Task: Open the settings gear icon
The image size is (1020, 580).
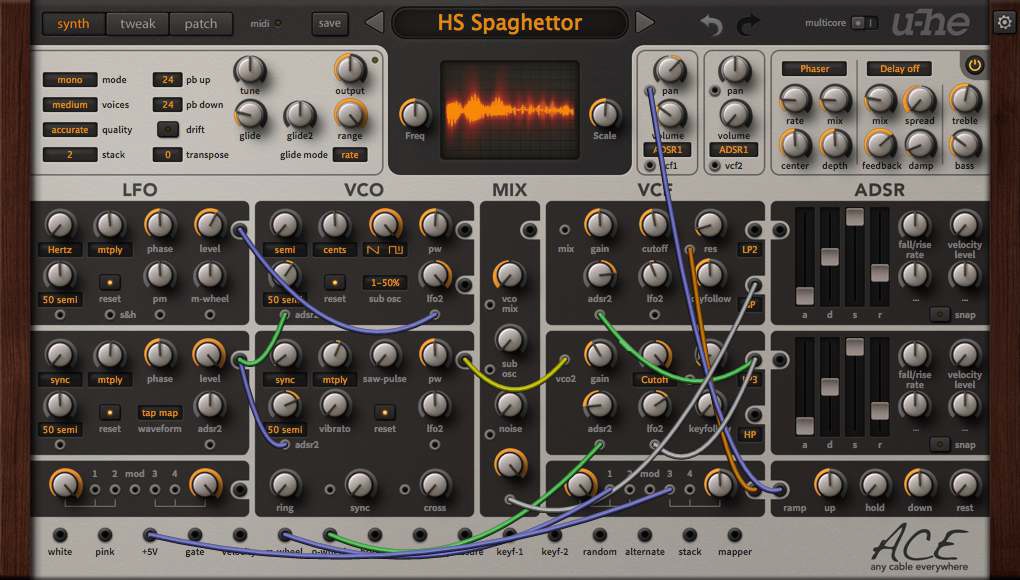Action: tap(1004, 23)
